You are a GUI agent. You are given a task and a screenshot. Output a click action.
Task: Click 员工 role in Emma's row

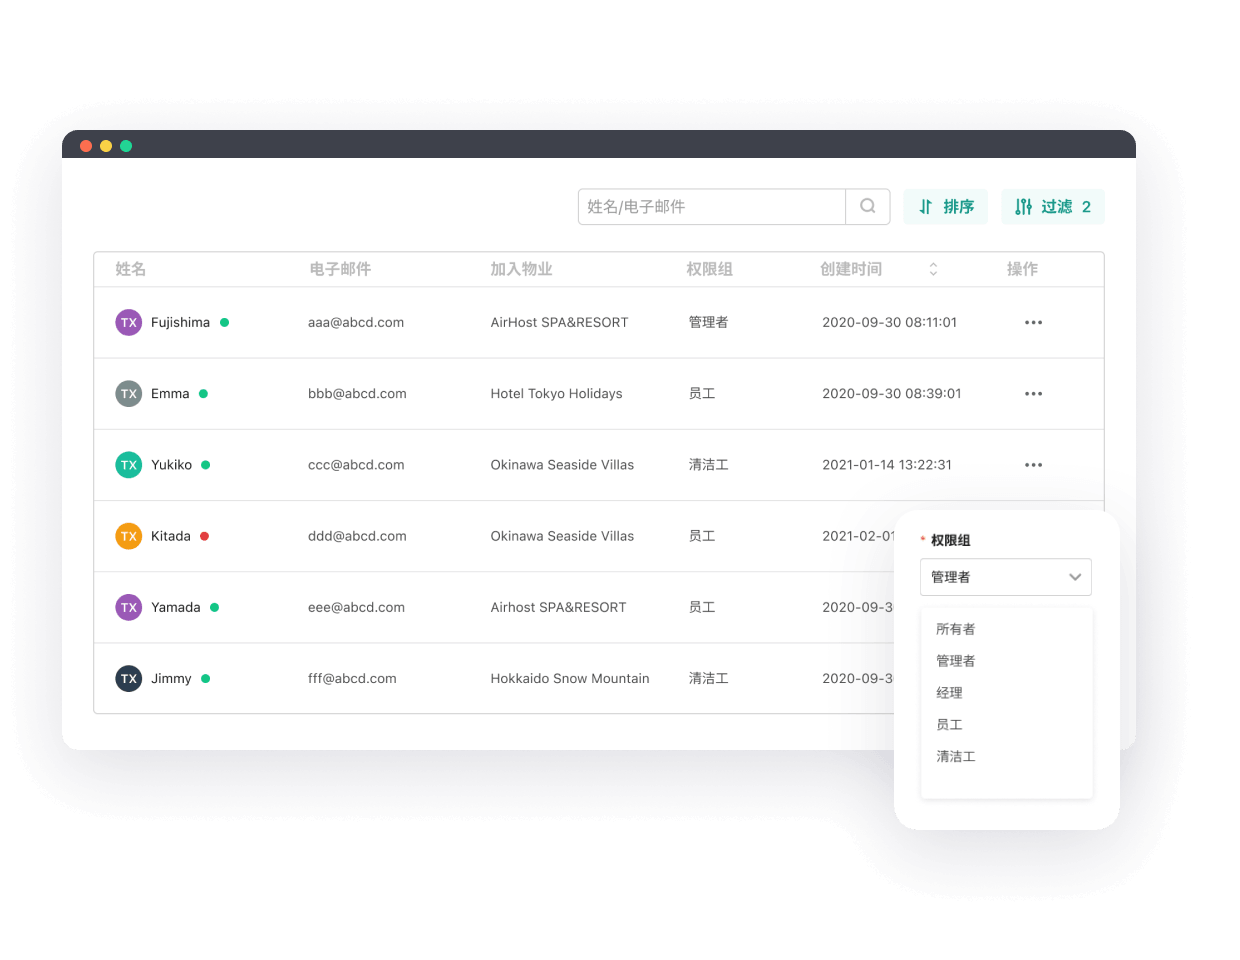702,394
